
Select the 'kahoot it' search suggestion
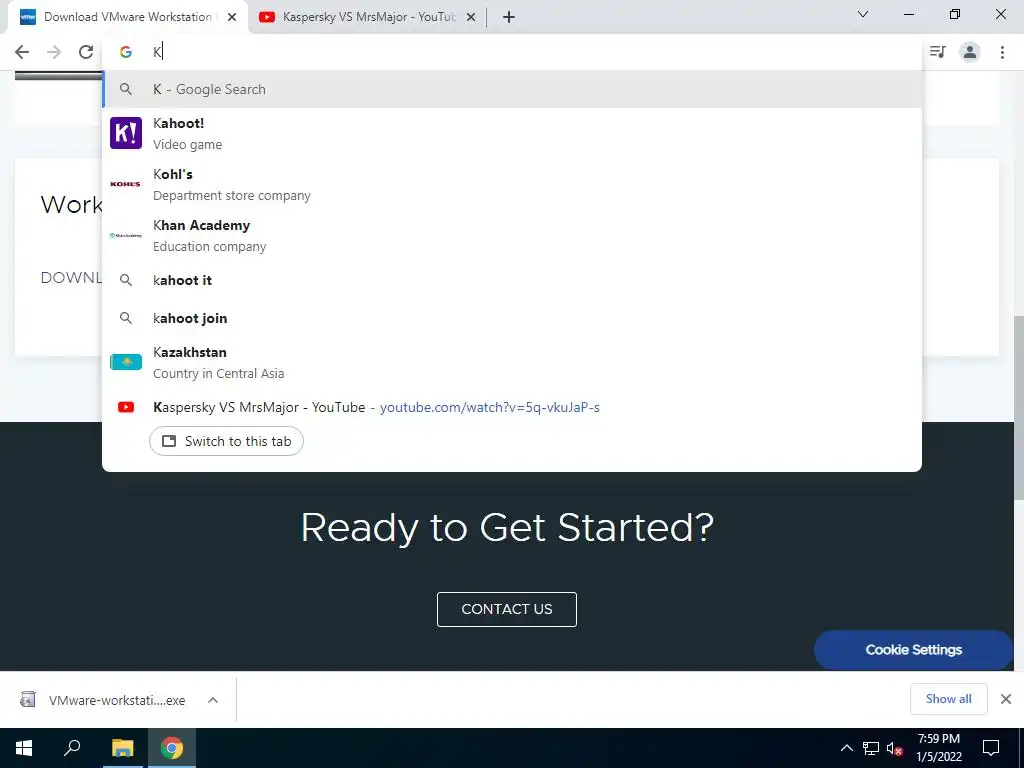512,280
